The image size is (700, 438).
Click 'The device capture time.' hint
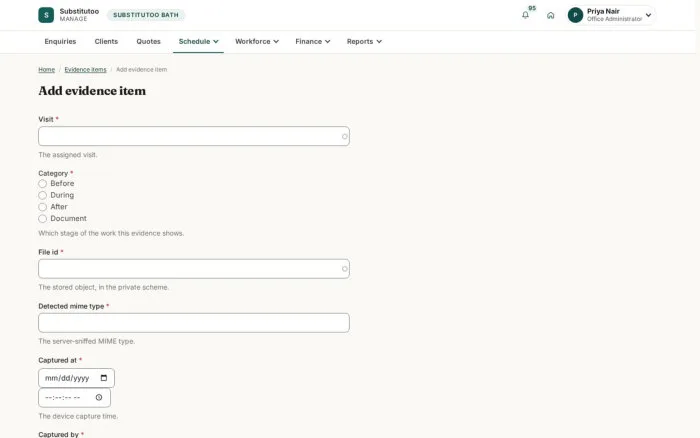tap(78, 416)
